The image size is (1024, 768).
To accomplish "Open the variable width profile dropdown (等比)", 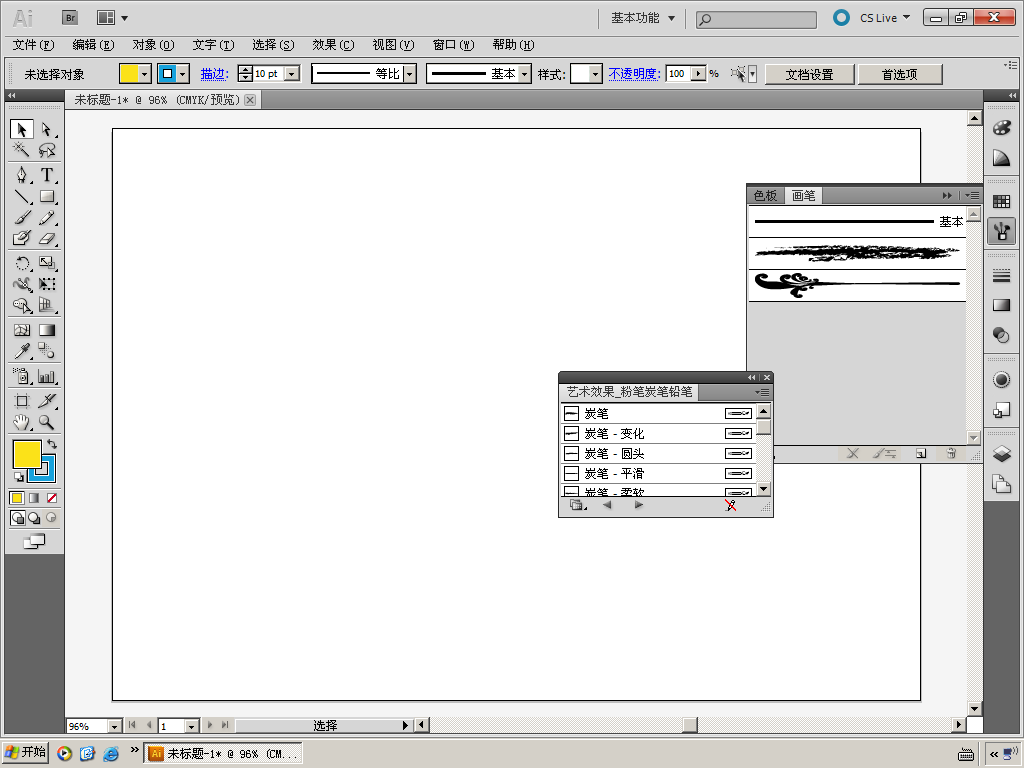I will pos(409,74).
